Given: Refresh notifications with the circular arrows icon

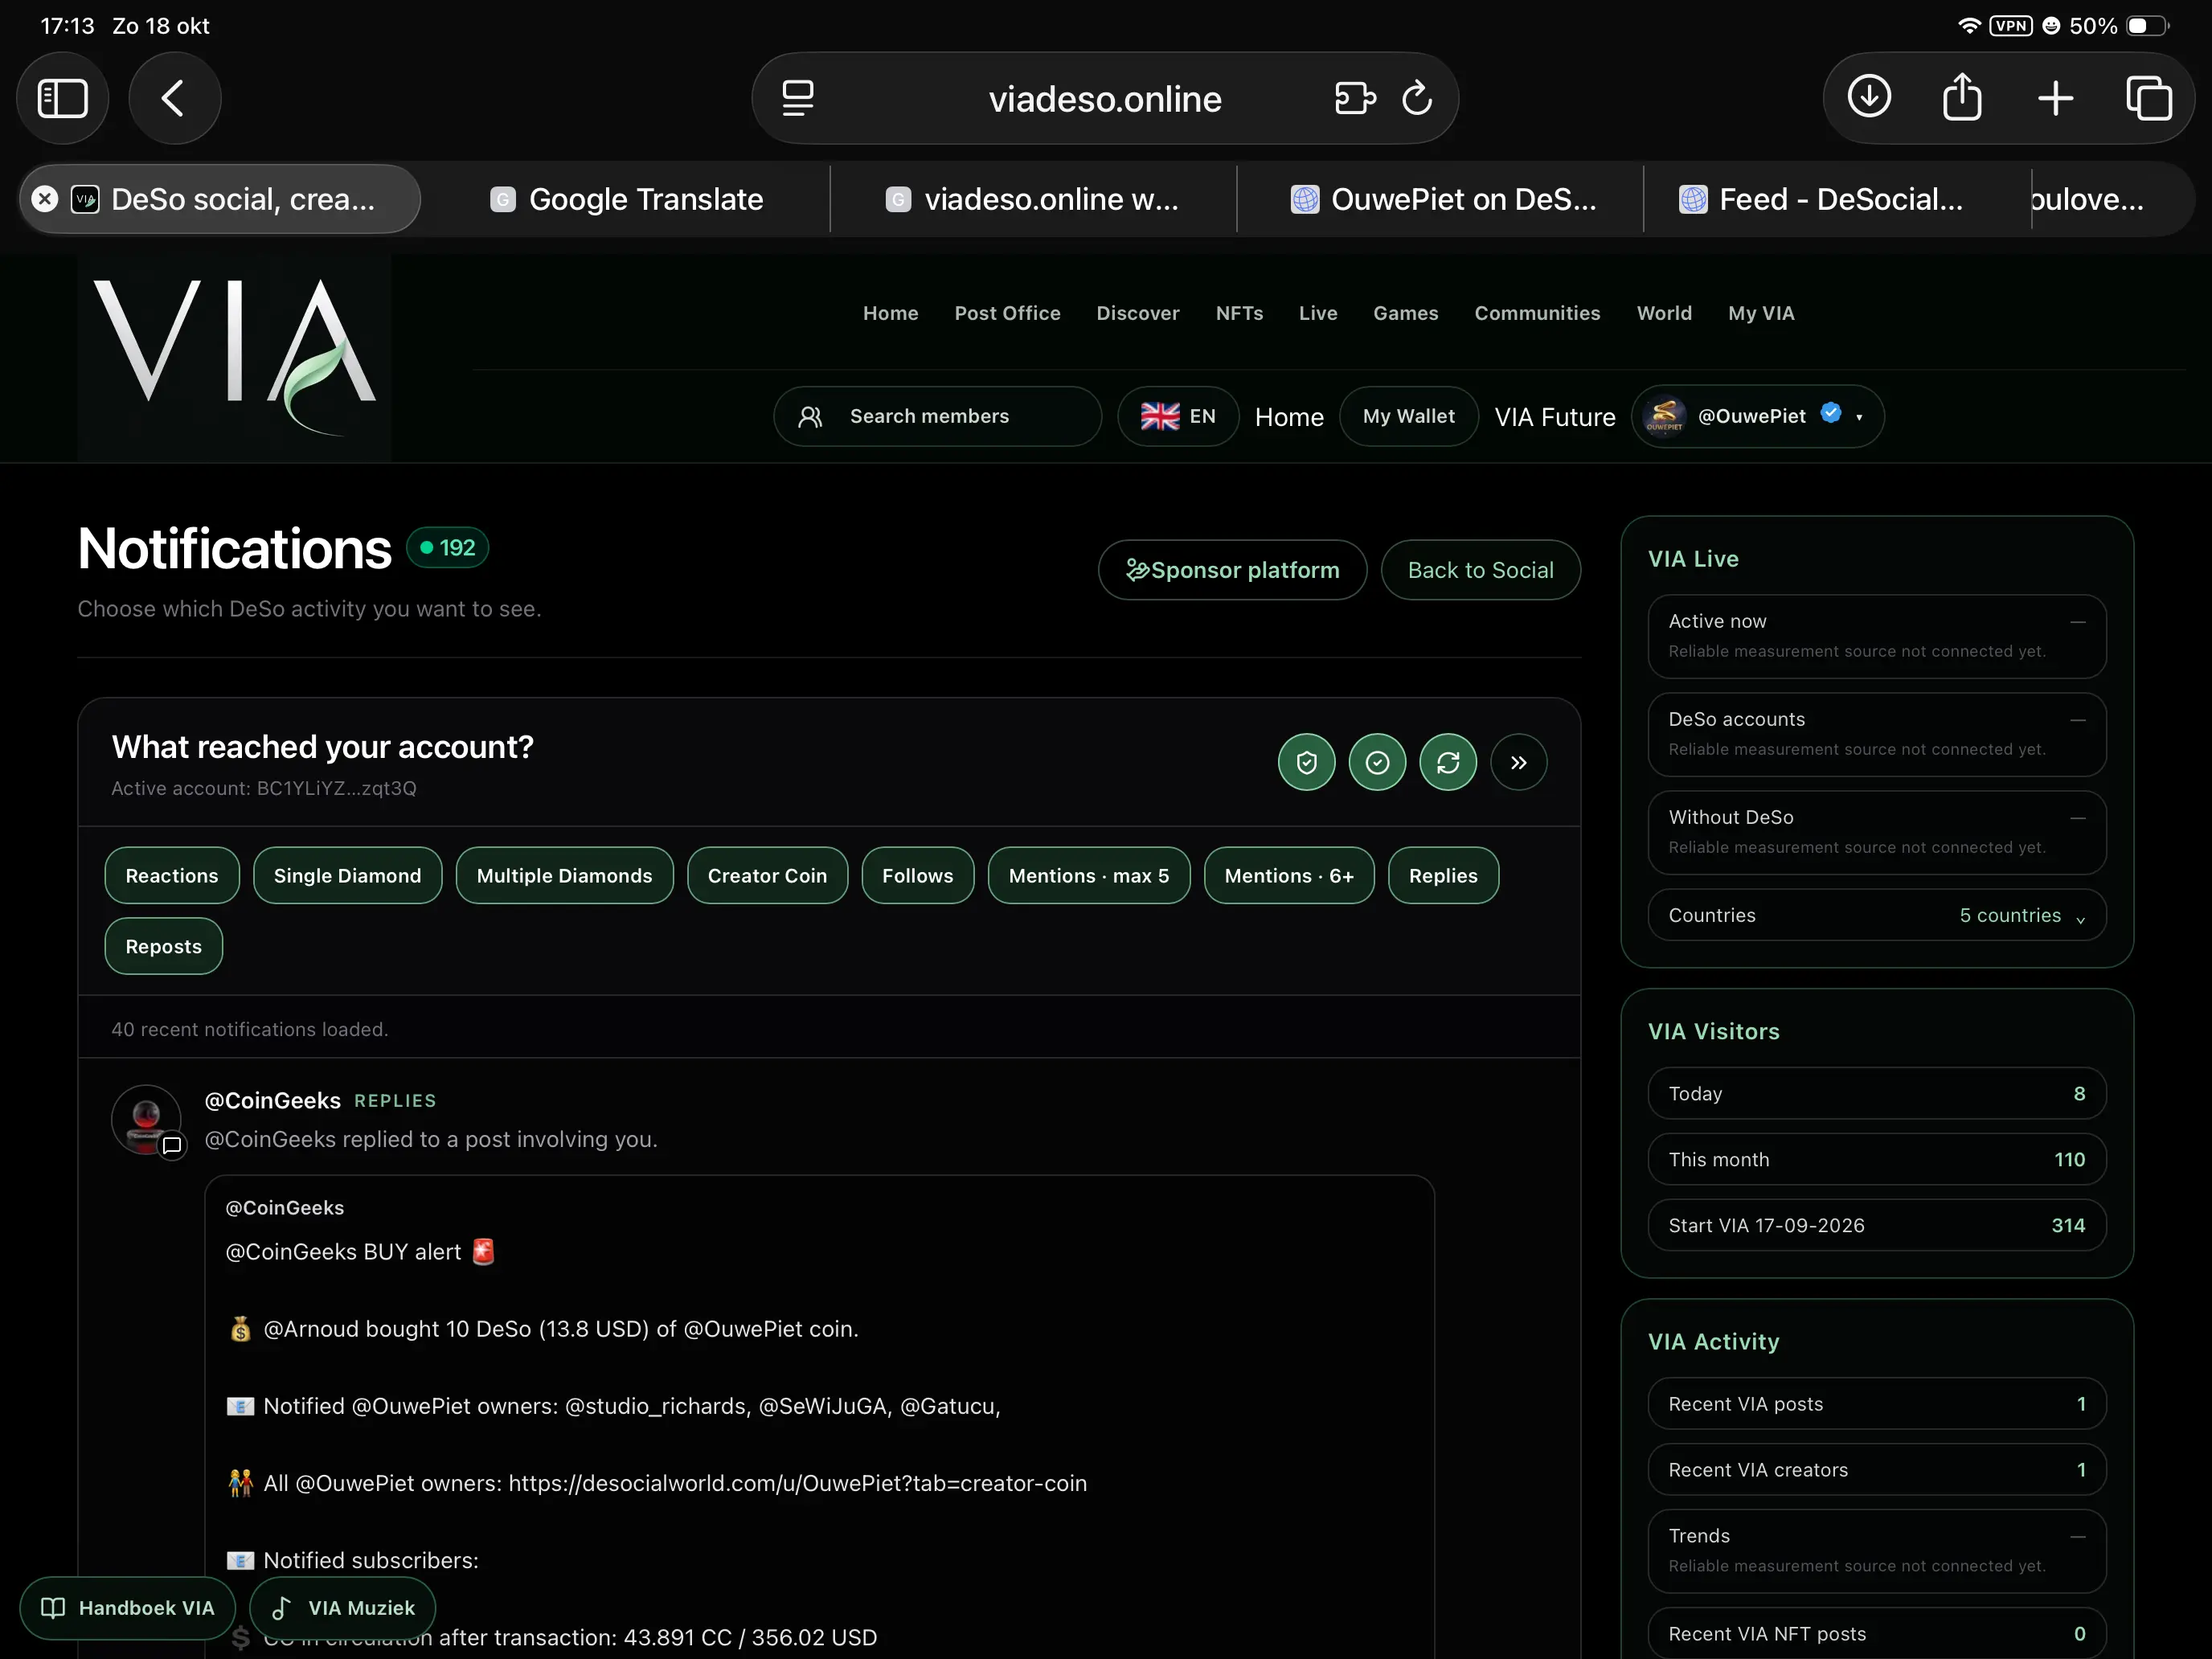Looking at the screenshot, I should tap(1448, 763).
